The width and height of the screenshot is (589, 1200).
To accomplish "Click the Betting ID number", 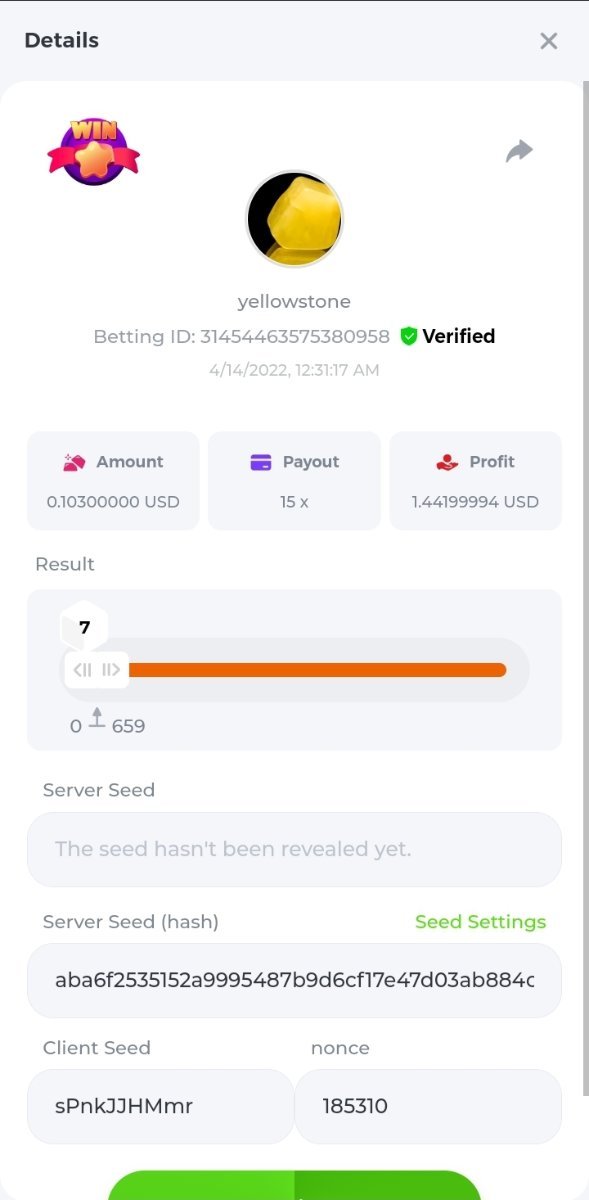I will [x=295, y=337].
